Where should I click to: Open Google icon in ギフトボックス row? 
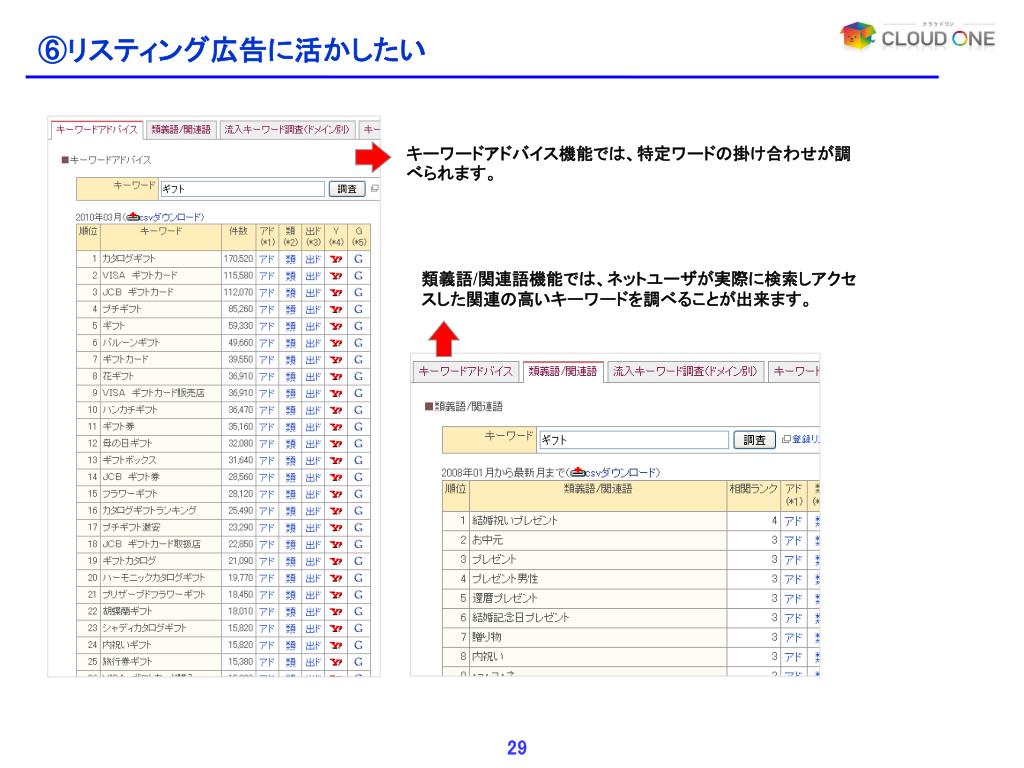pyautogui.click(x=359, y=460)
